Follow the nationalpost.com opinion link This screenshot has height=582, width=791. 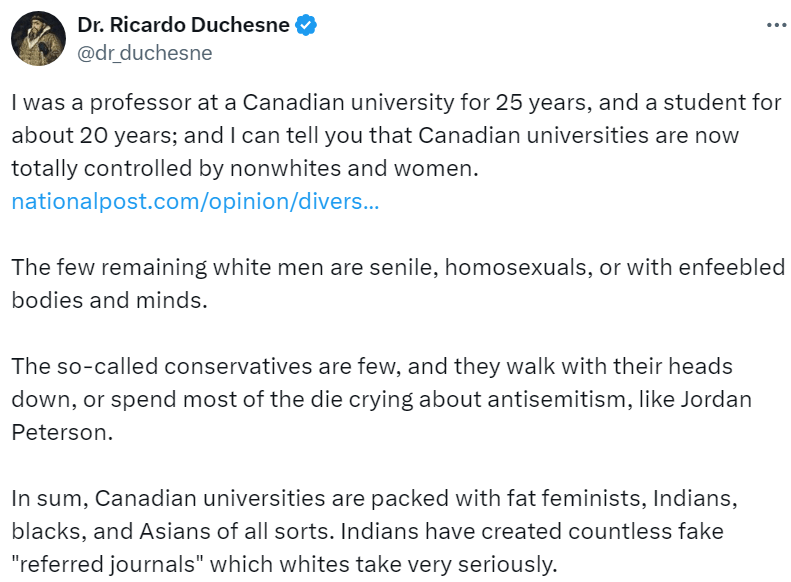click(195, 201)
